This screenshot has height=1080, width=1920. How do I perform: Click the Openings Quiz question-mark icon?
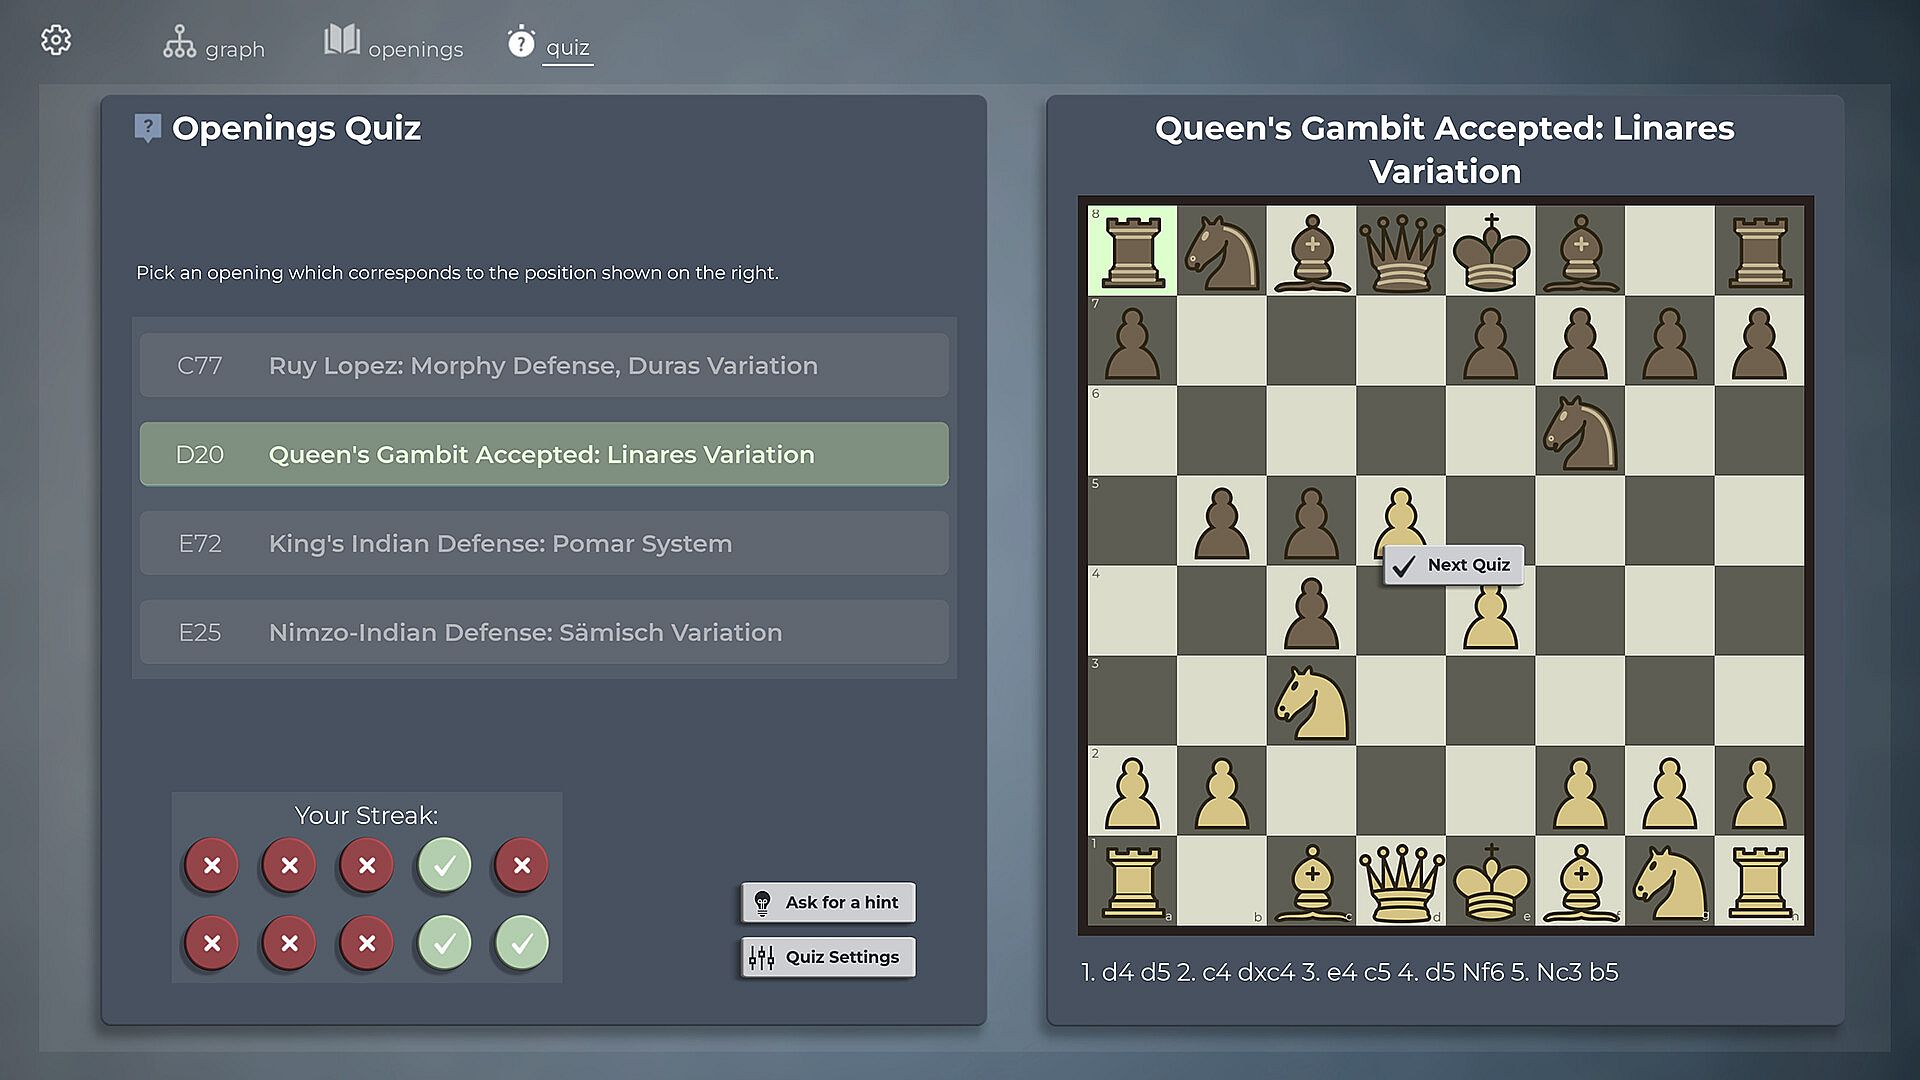148,128
